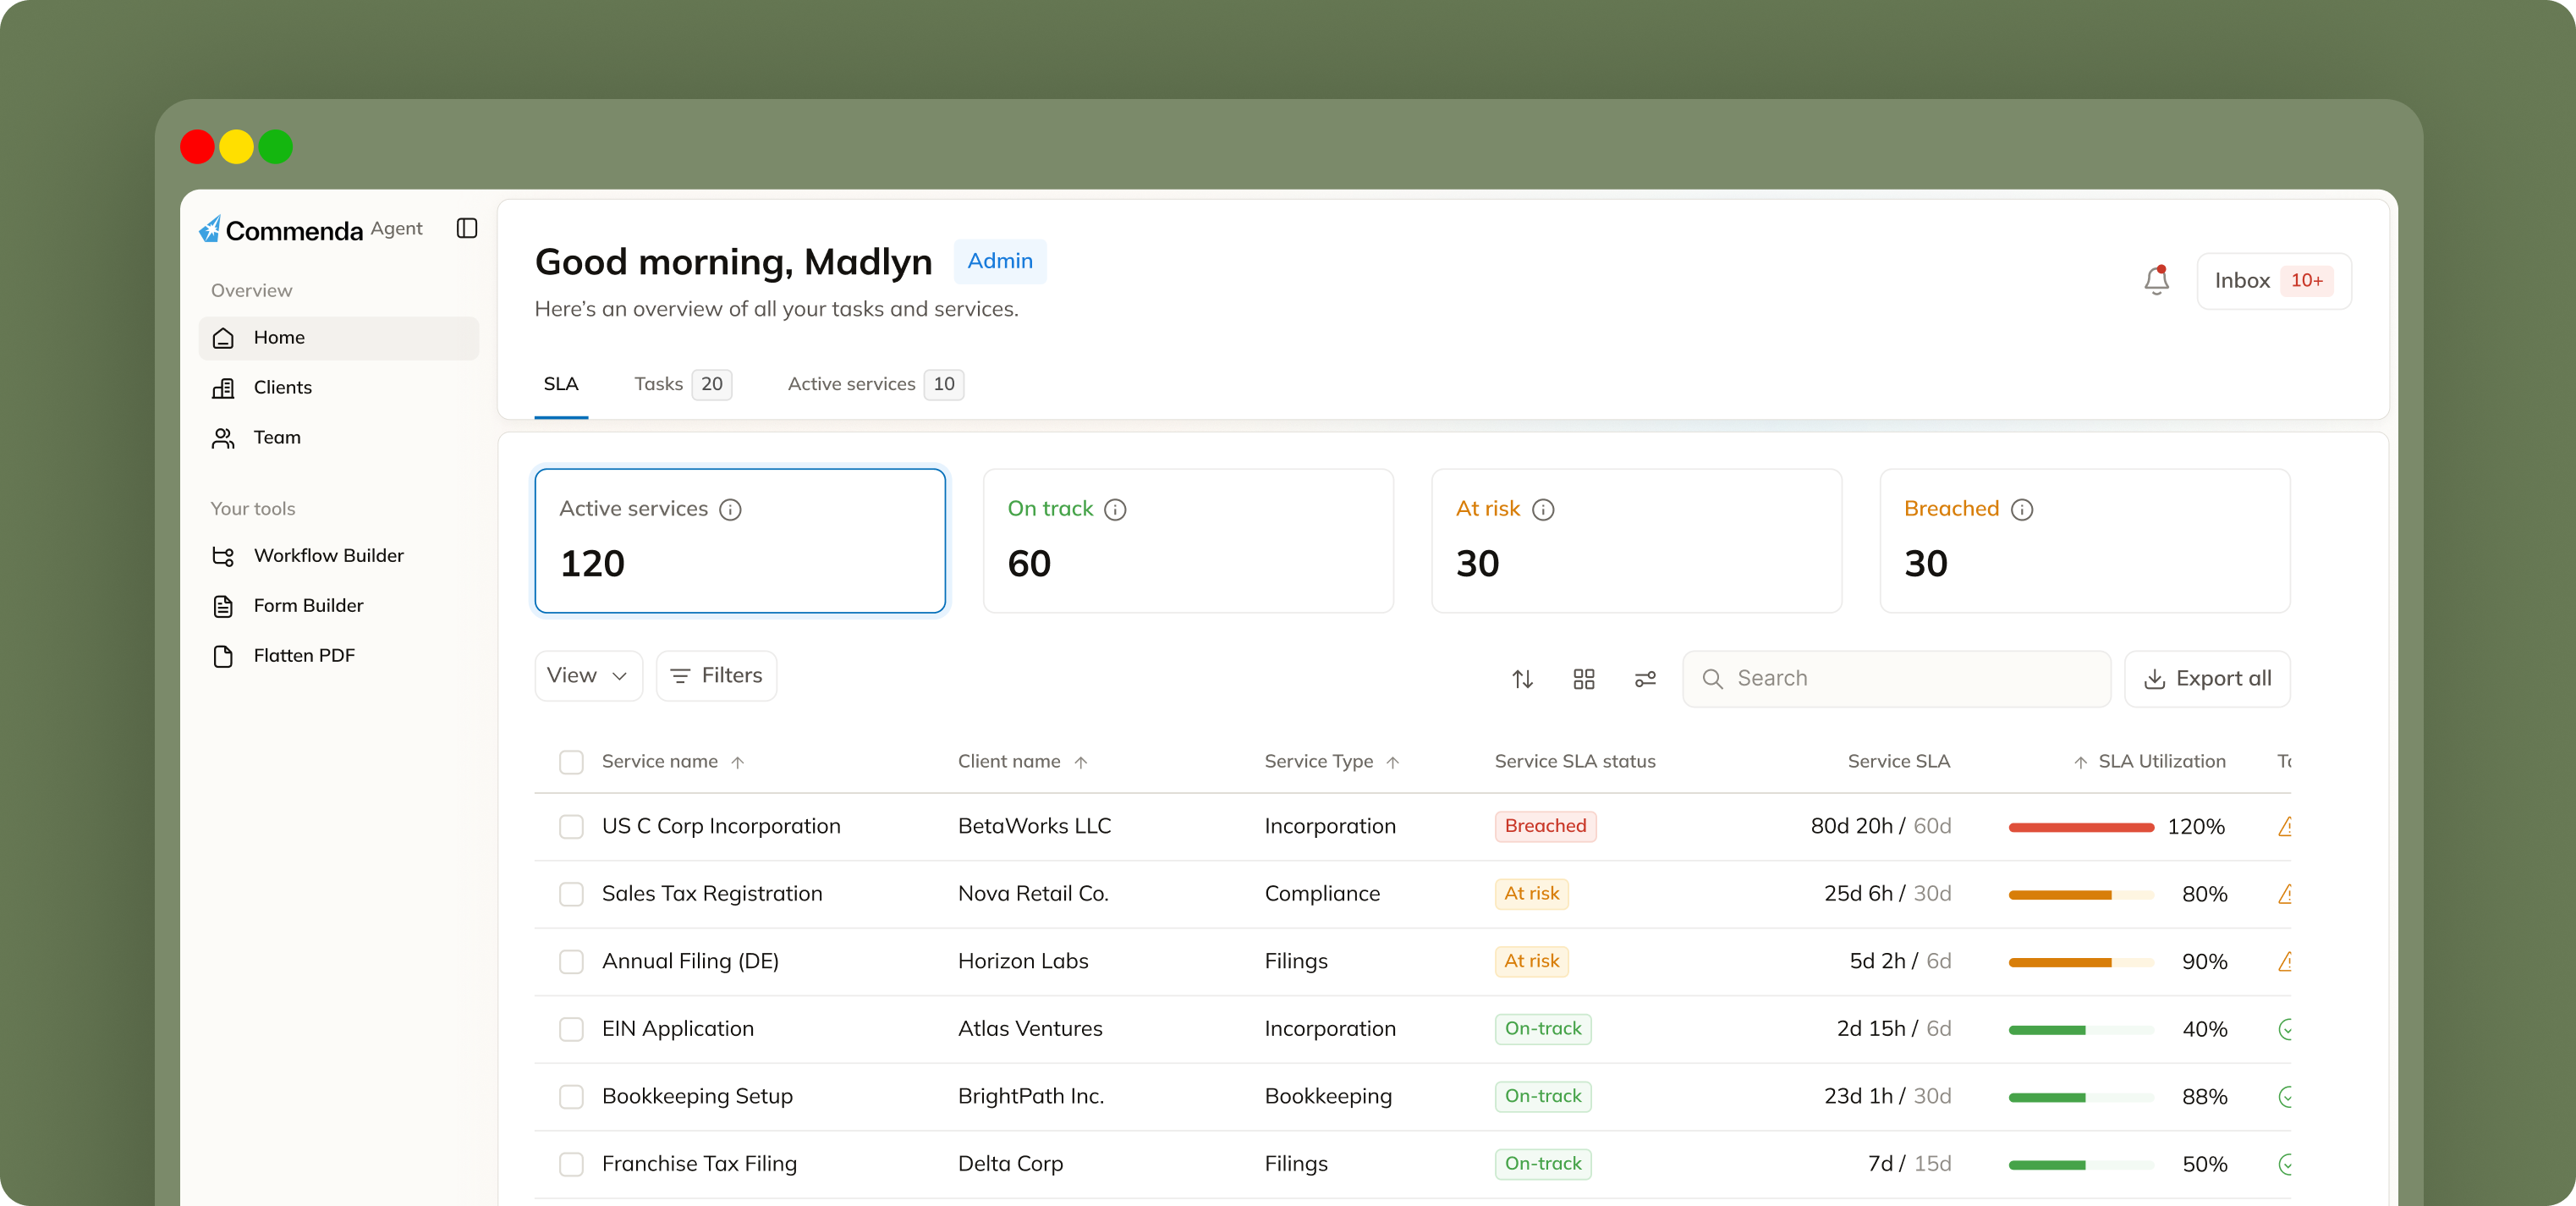Check the Bookkeeping Setup row
Image resolution: width=2576 pixels, height=1206 pixels.
click(571, 1097)
